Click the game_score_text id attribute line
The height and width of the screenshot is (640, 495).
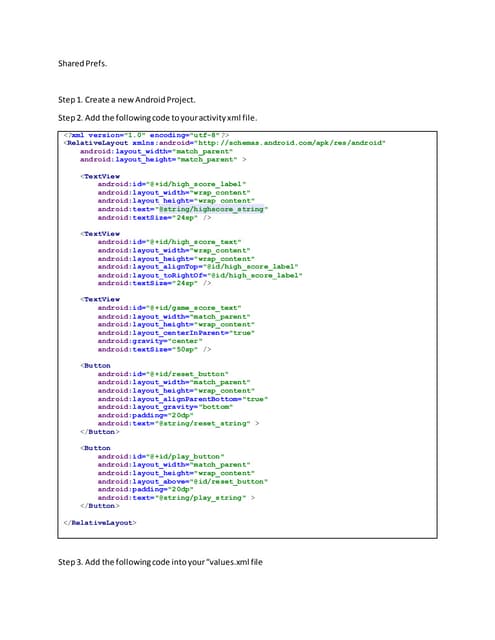point(169,308)
